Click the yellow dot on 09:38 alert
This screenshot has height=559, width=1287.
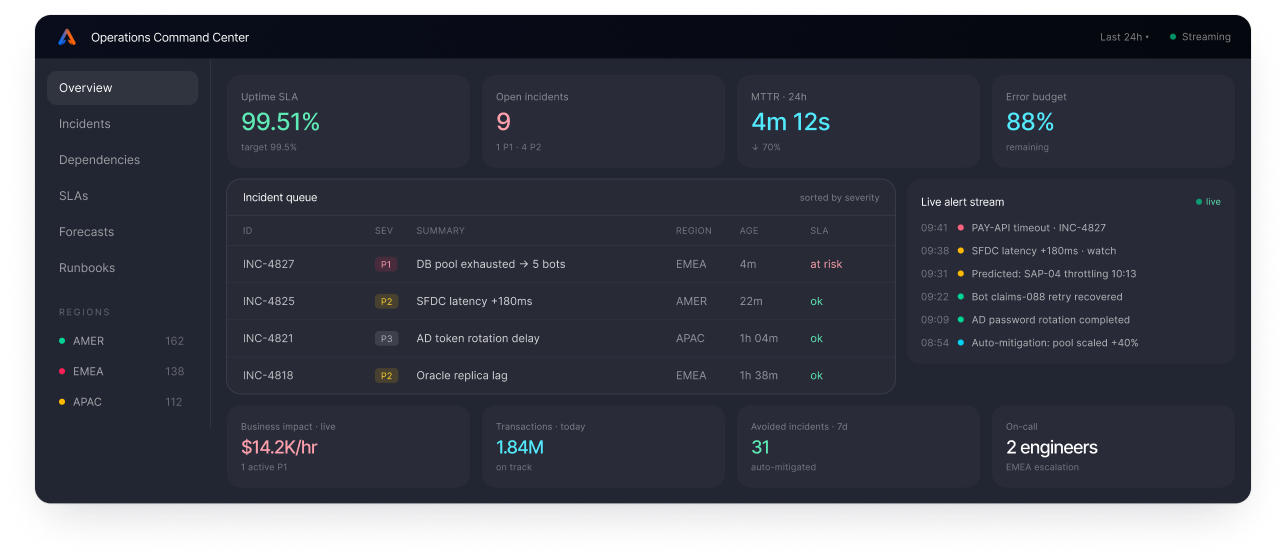(961, 251)
